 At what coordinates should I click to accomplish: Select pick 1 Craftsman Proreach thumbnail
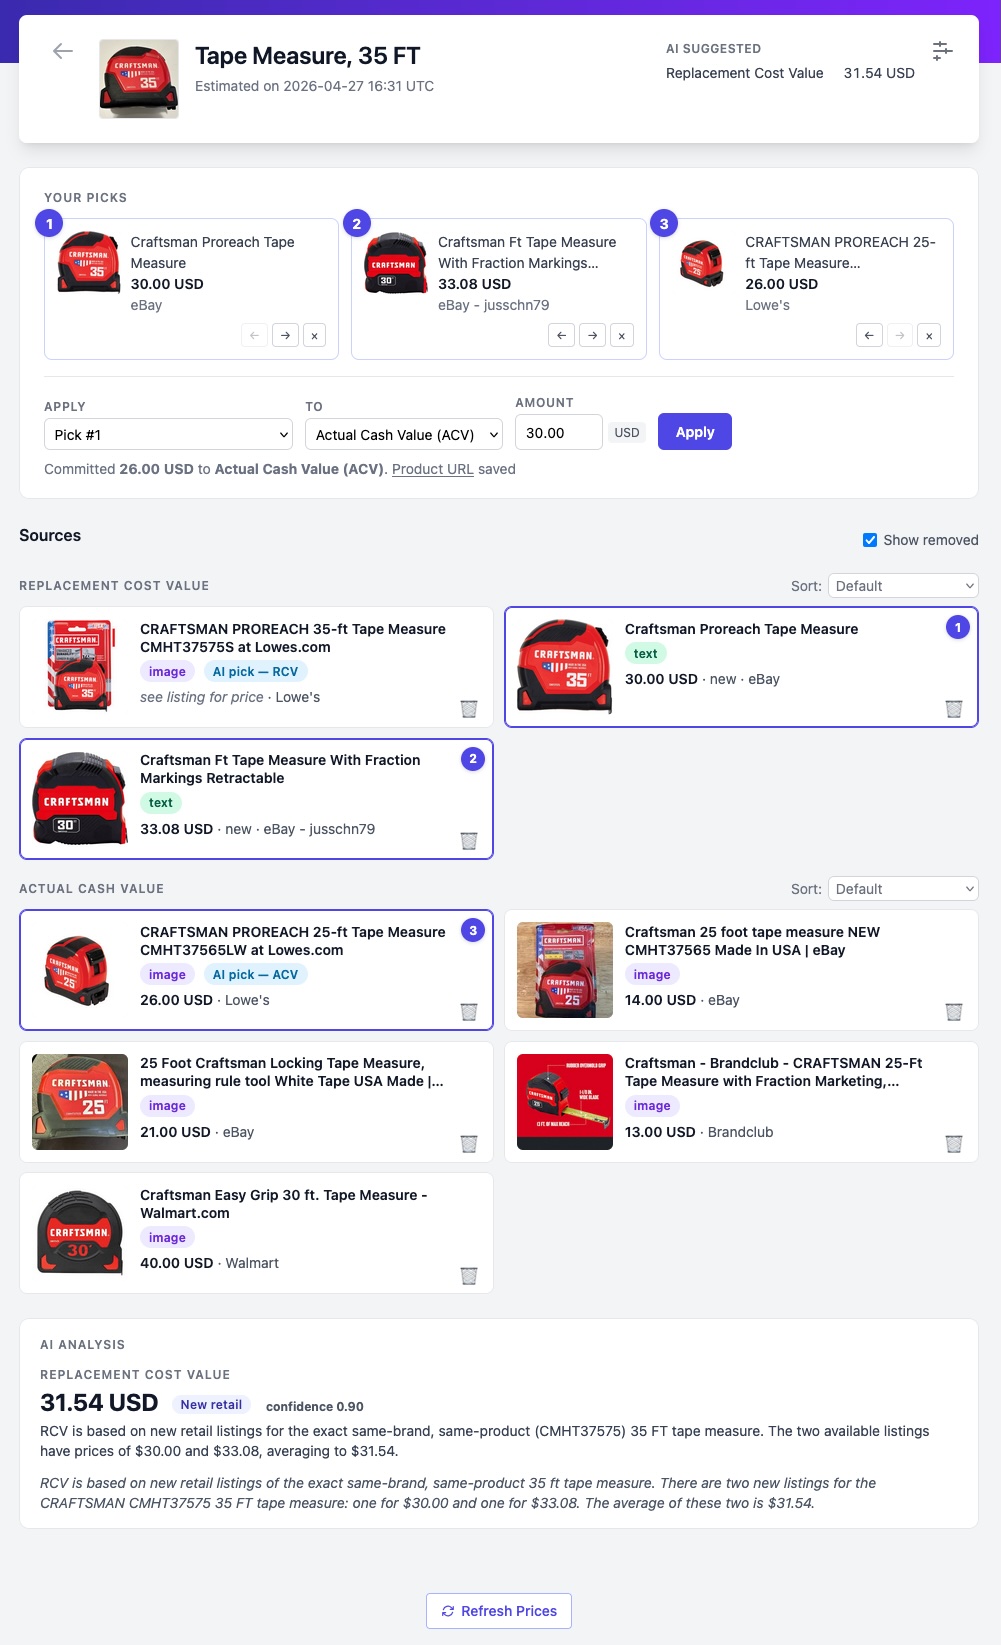pyautogui.click(x=89, y=262)
